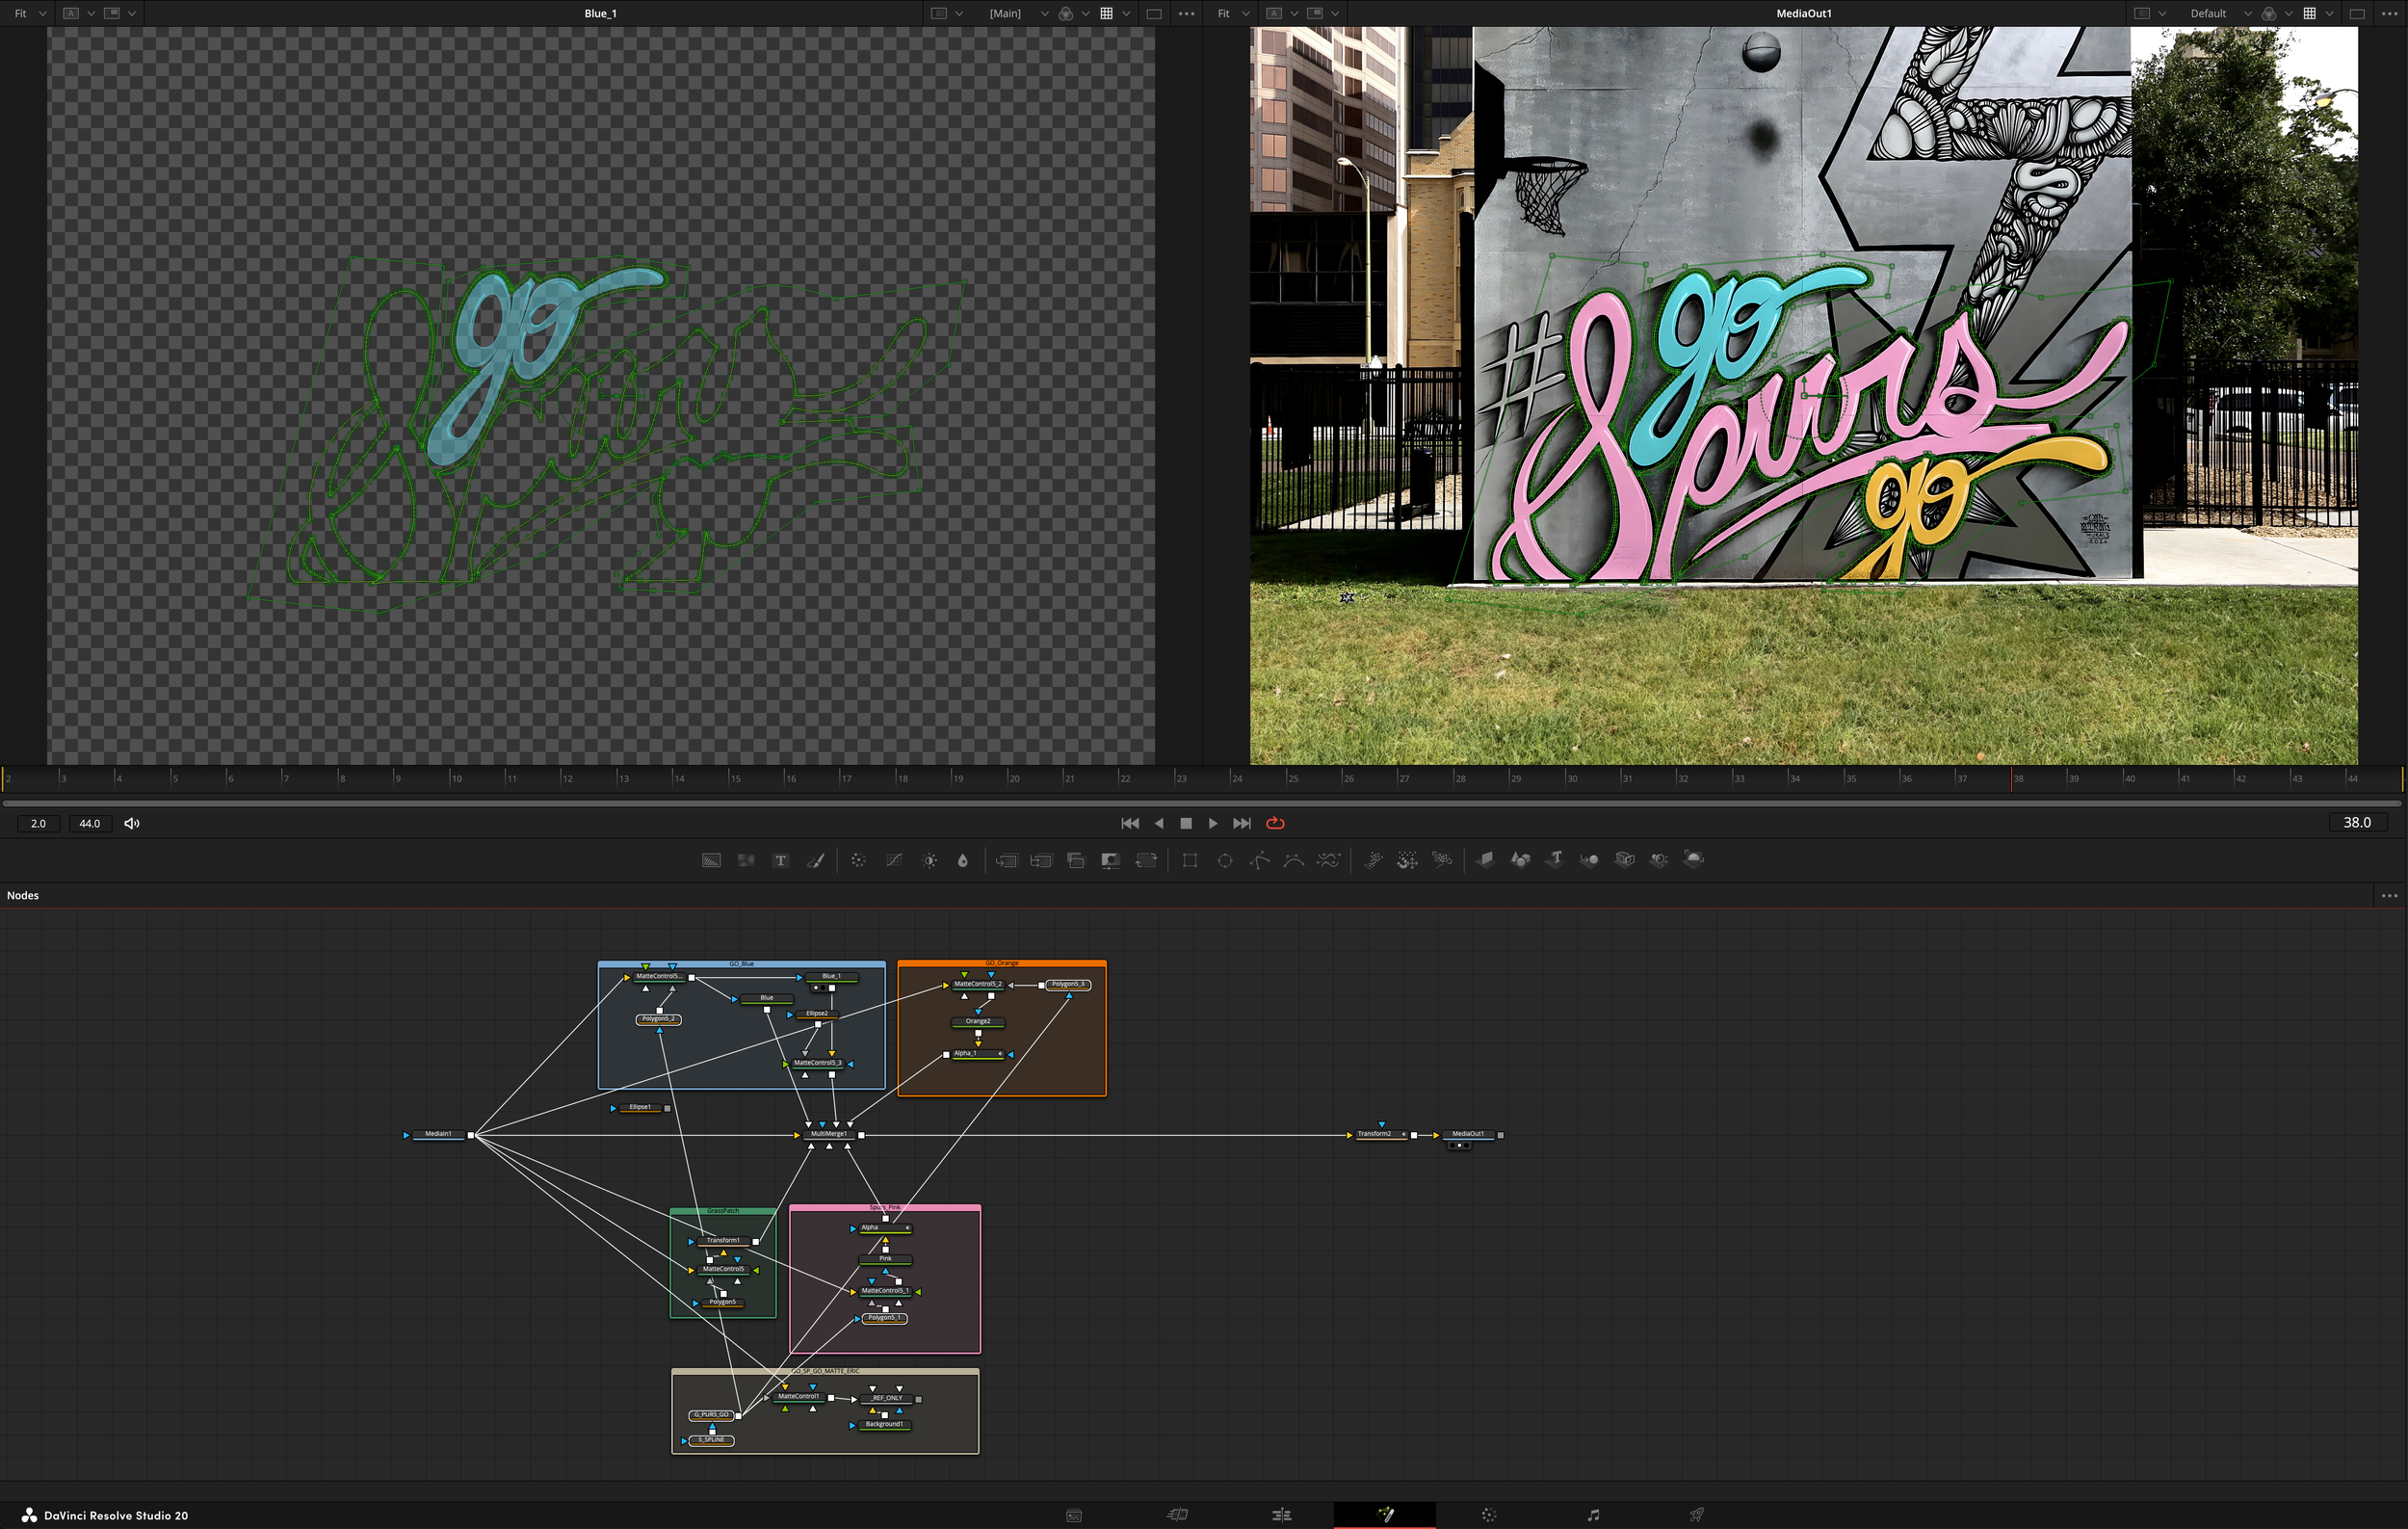Click the current time field showing 38.0
Image resolution: width=2408 pixels, height=1529 pixels.
click(2357, 822)
